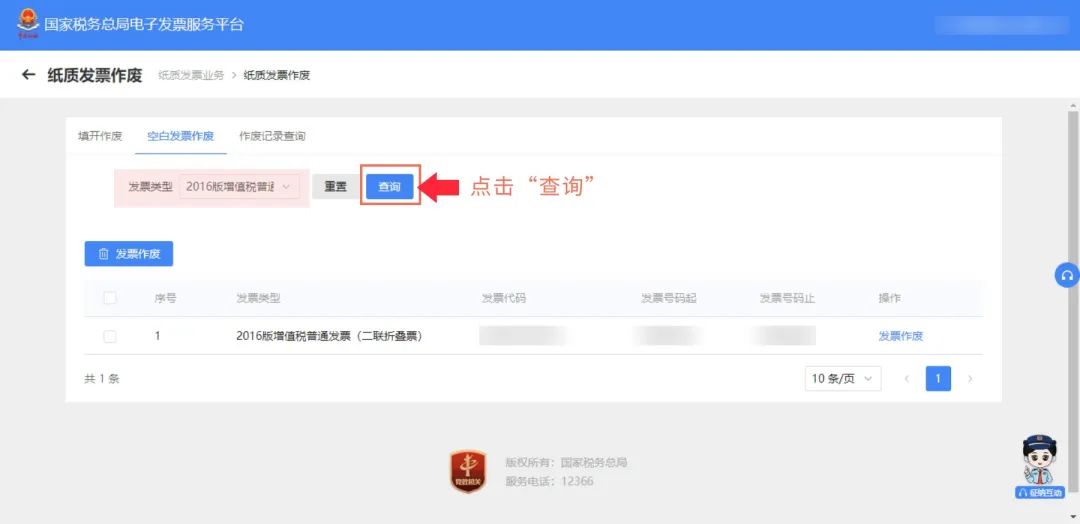Image resolution: width=1080 pixels, height=524 pixels.
Task: Select the 空白发票作废 tab
Action: pyautogui.click(x=180, y=136)
